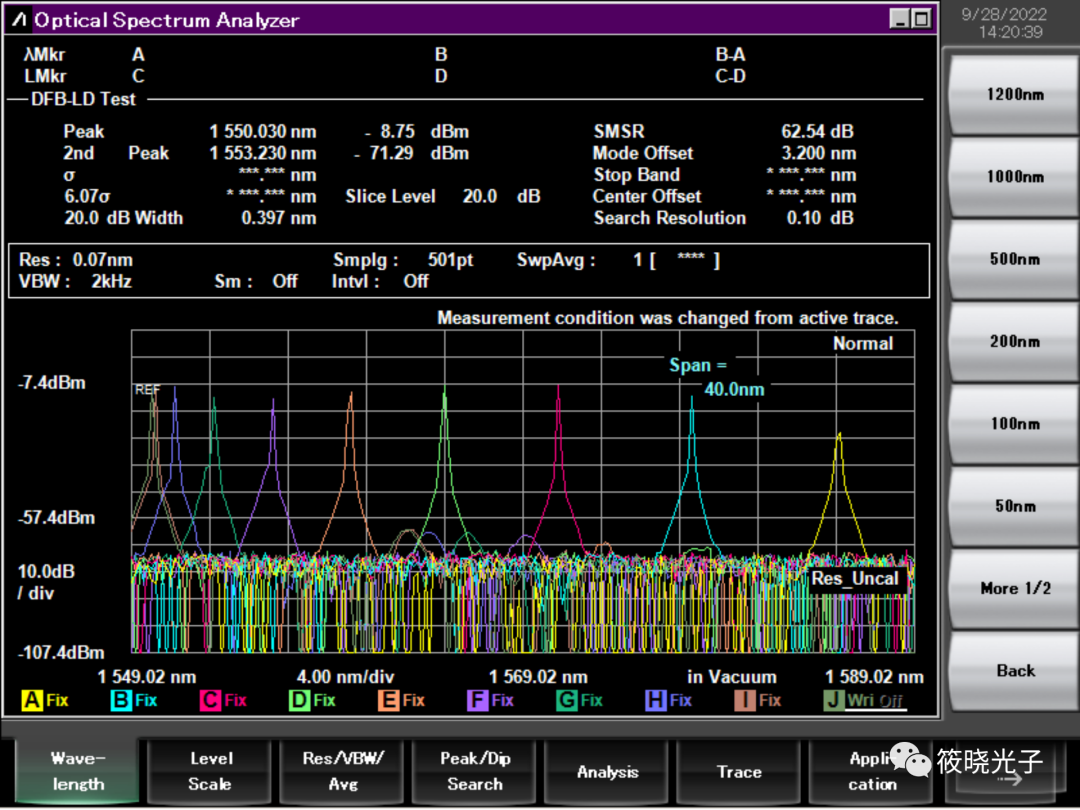This screenshot has height=810, width=1080.
Task: Set span to 1200nm softkey
Action: (1014, 95)
